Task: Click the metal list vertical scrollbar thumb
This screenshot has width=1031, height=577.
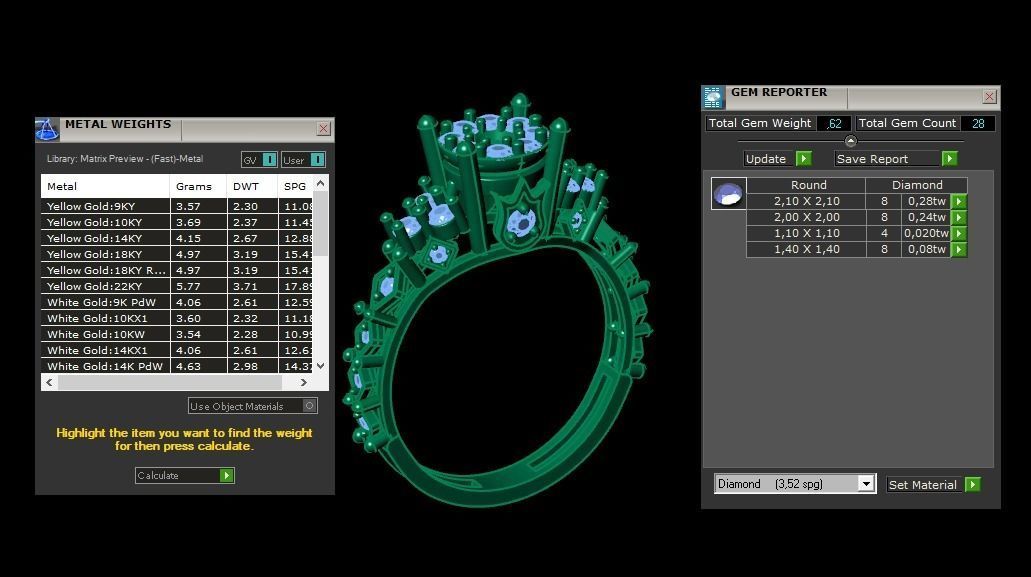Action: [320, 223]
